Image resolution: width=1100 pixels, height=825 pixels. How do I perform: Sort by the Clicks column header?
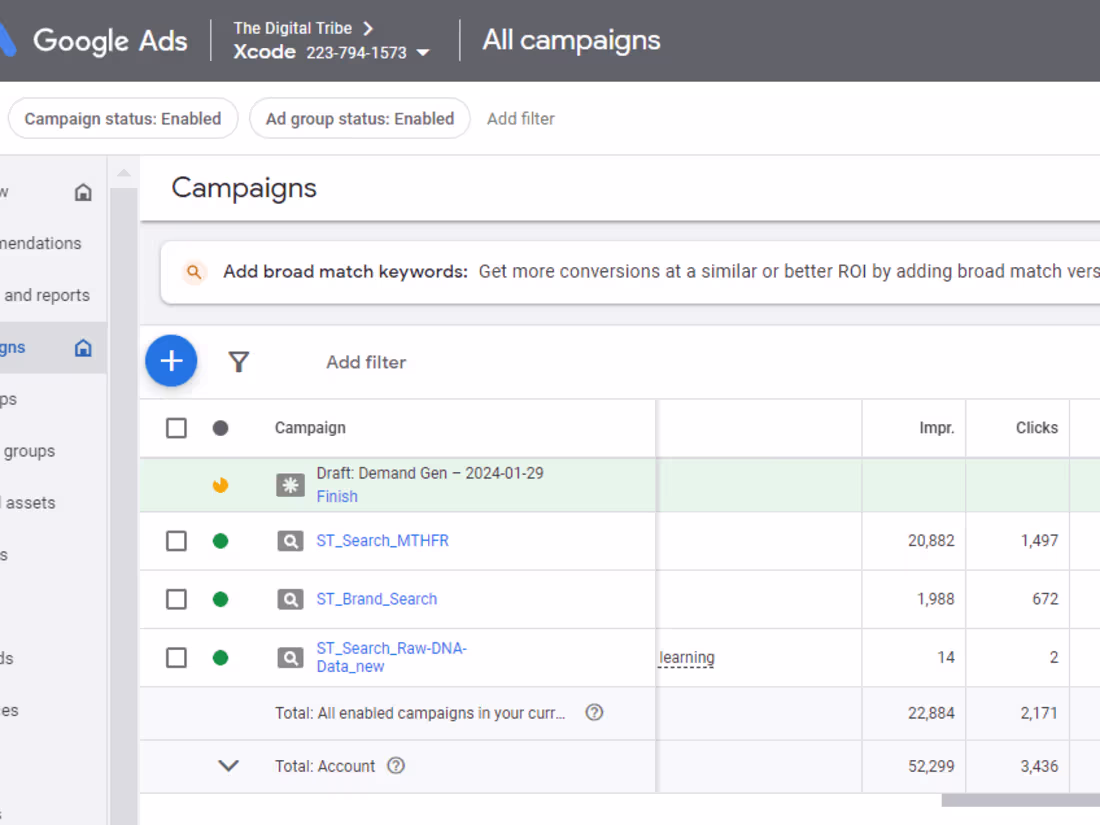pos(1036,428)
